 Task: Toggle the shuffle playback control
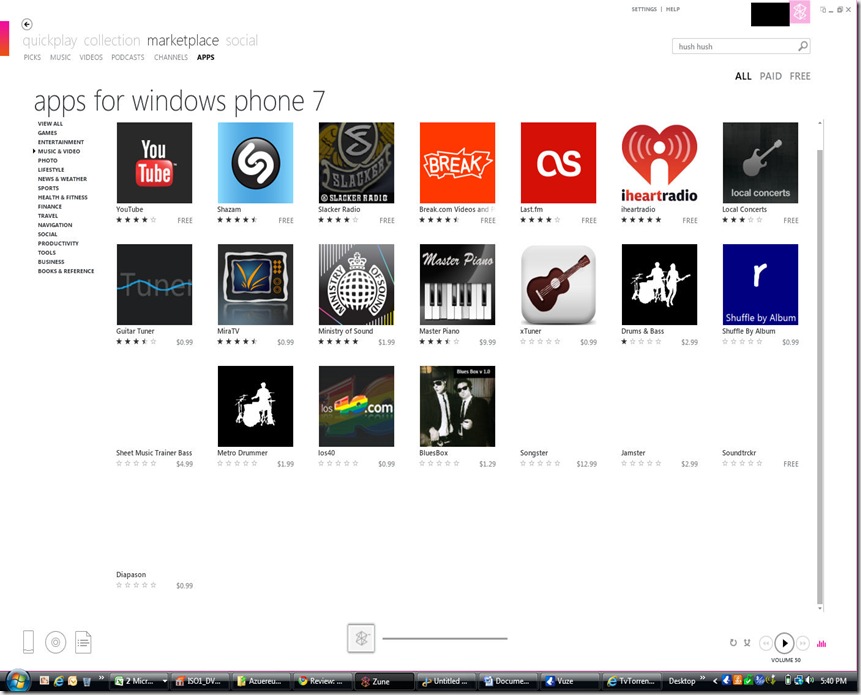tap(747, 642)
